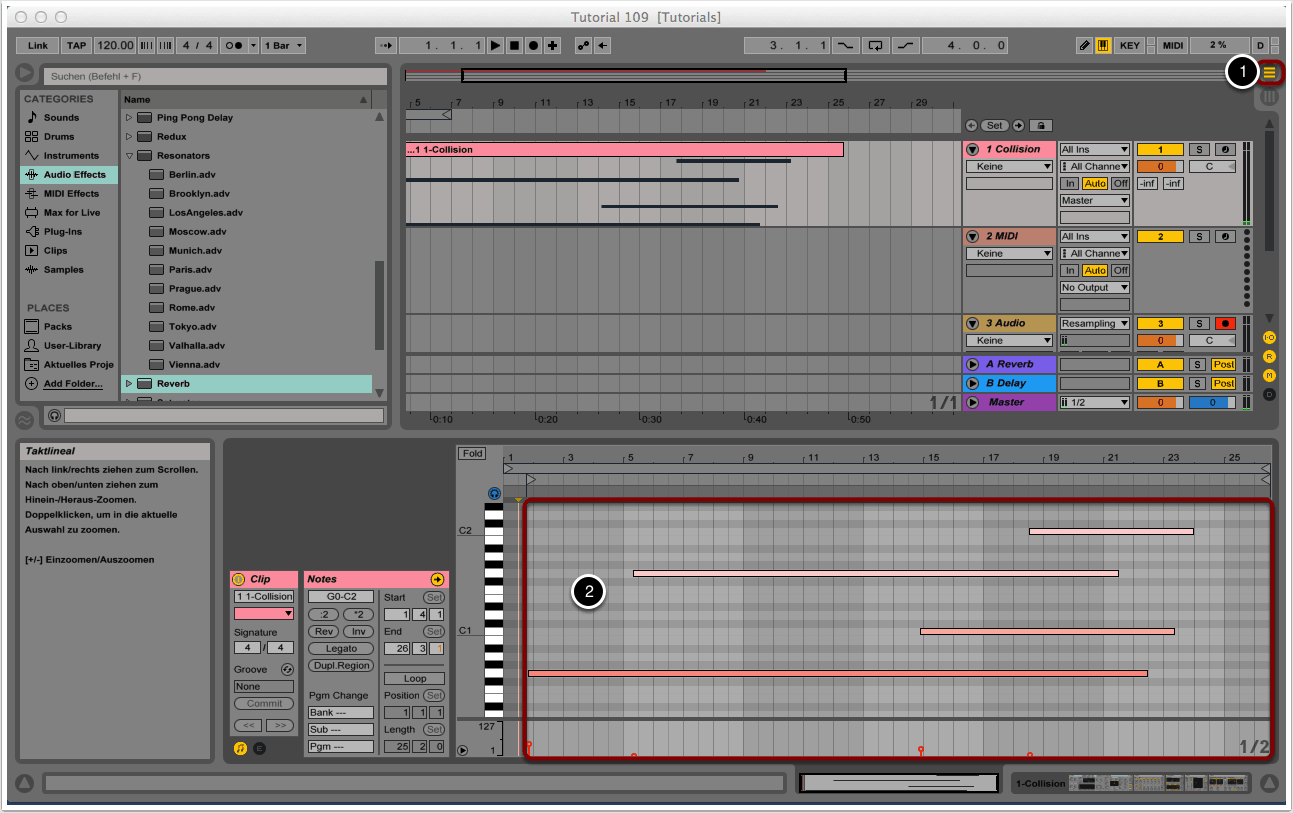This screenshot has height=813, width=1293.
Task: Select the MIDI Effects category in browser
Action: (x=71, y=193)
